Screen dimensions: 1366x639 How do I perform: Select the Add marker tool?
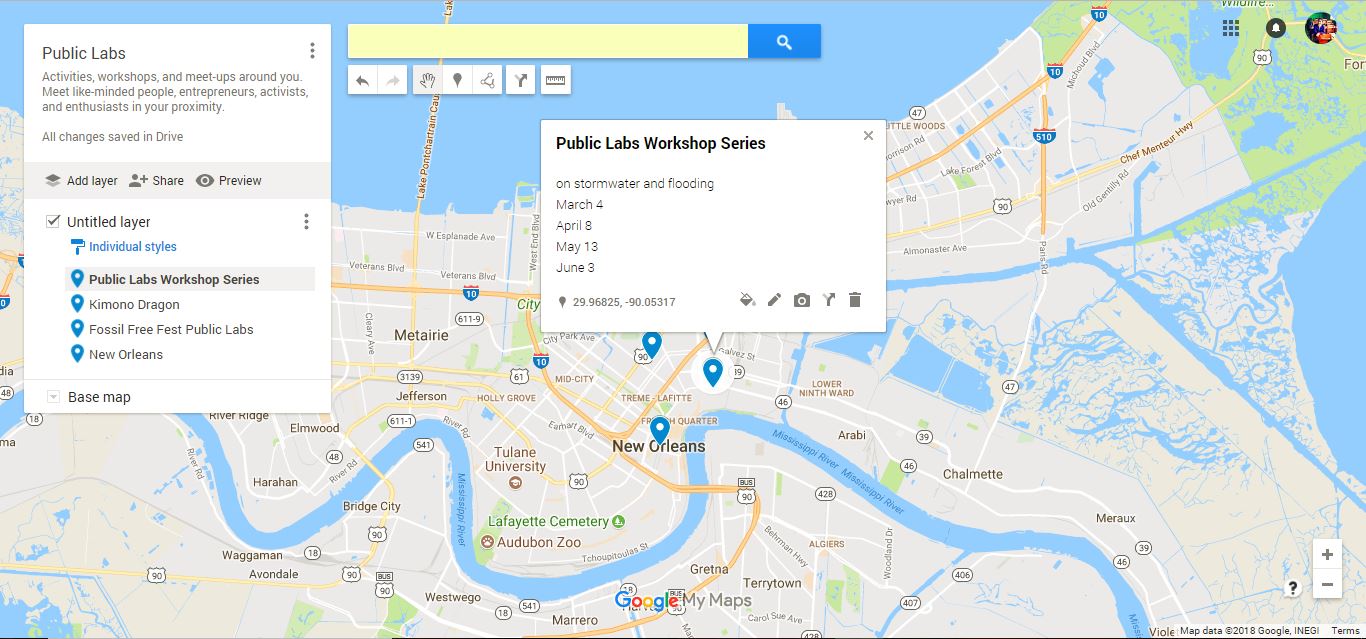point(457,81)
